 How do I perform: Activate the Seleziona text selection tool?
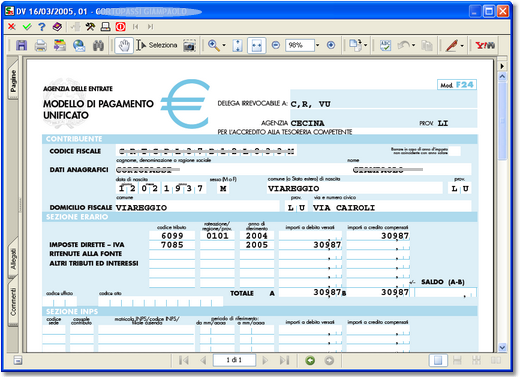point(157,45)
